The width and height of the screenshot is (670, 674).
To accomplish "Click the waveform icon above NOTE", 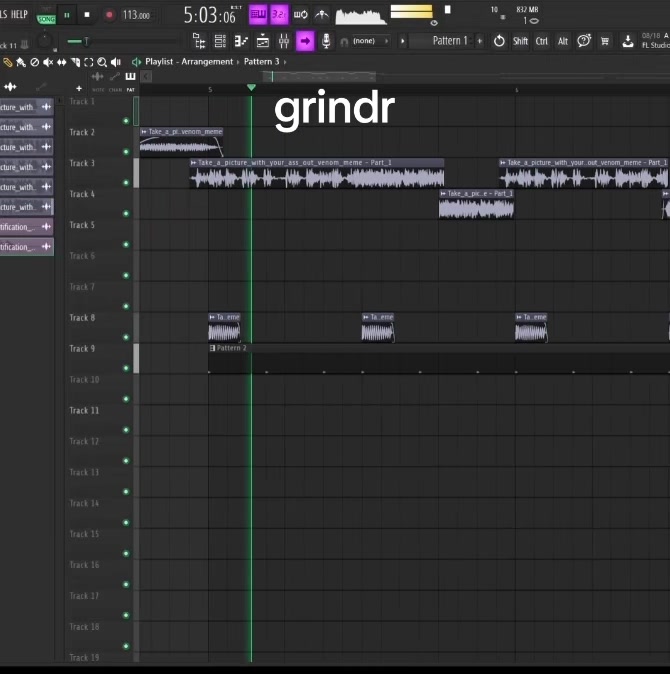I will tap(98, 77).
